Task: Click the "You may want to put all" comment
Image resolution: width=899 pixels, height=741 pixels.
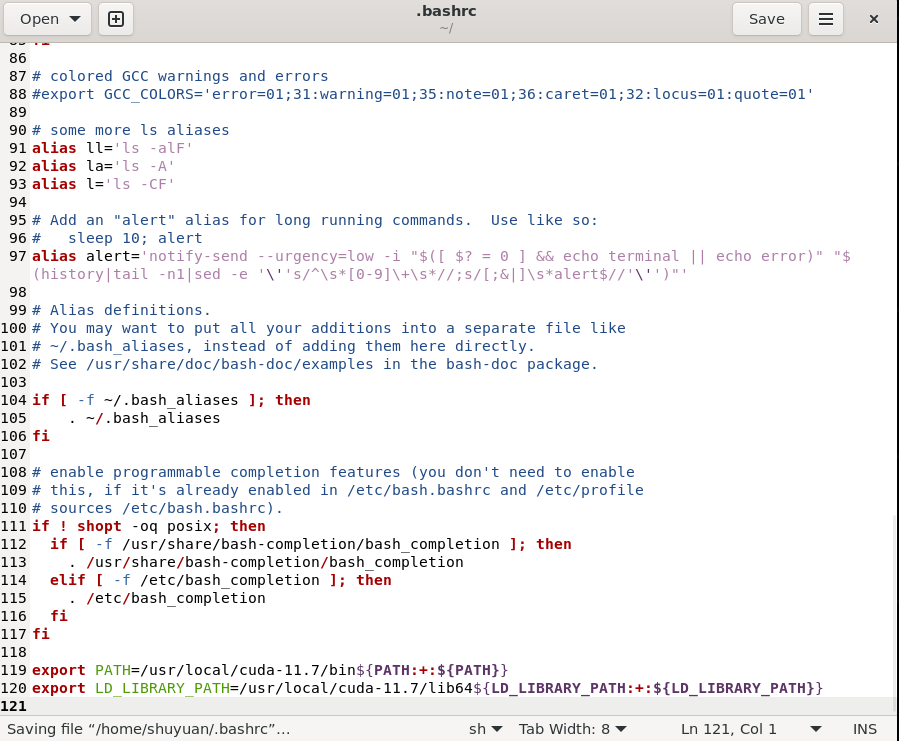Action: pyautogui.click(x=329, y=328)
